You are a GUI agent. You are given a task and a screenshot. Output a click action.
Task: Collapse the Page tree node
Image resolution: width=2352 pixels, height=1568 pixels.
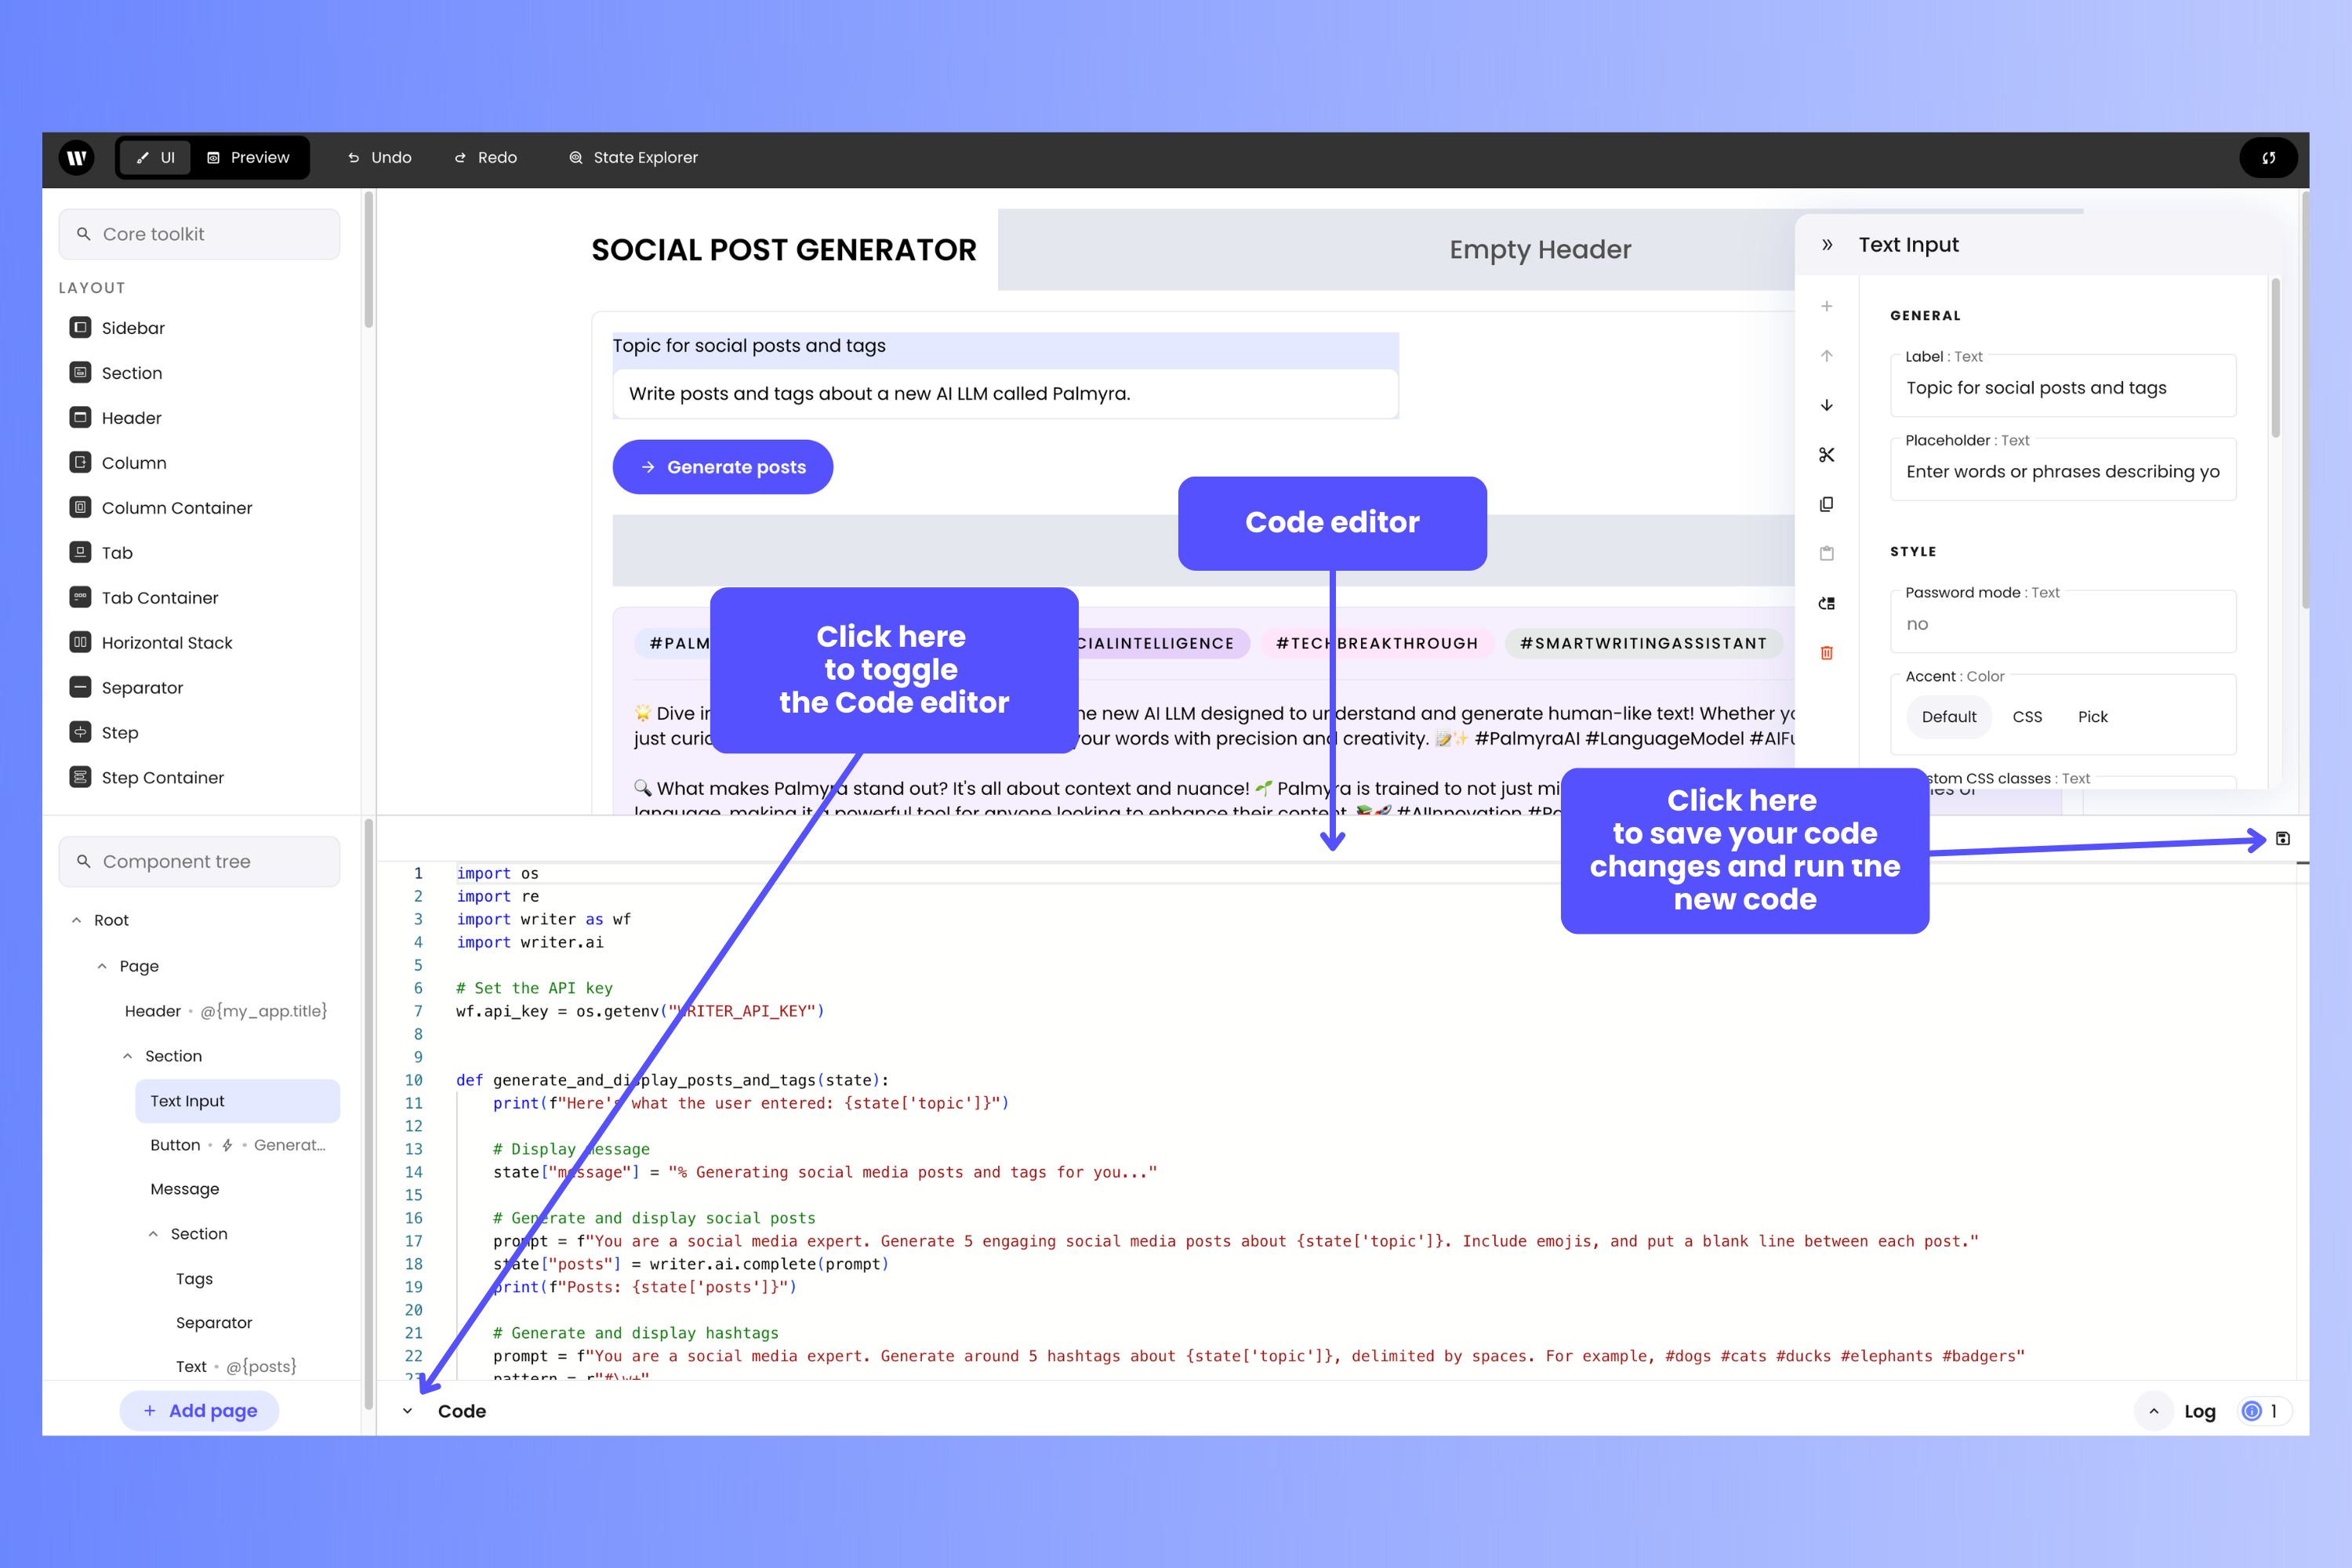[x=102, y=966]
